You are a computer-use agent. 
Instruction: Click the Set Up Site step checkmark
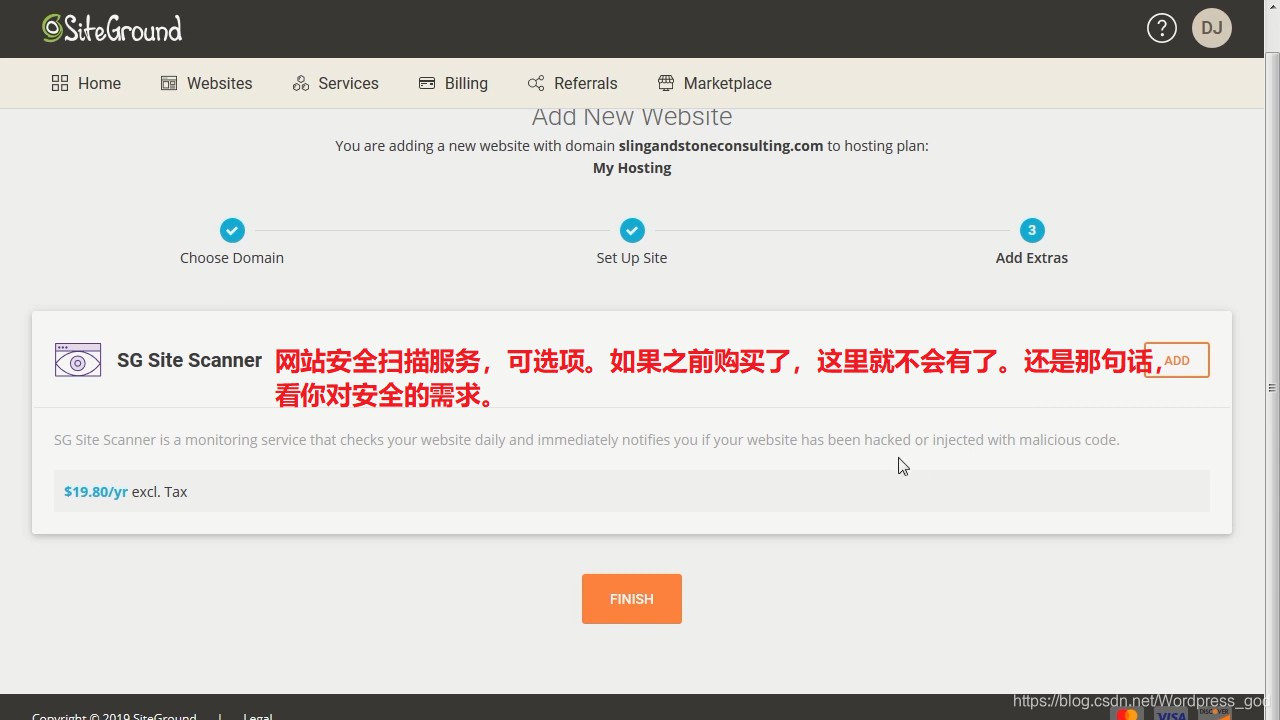pos(632,230)
